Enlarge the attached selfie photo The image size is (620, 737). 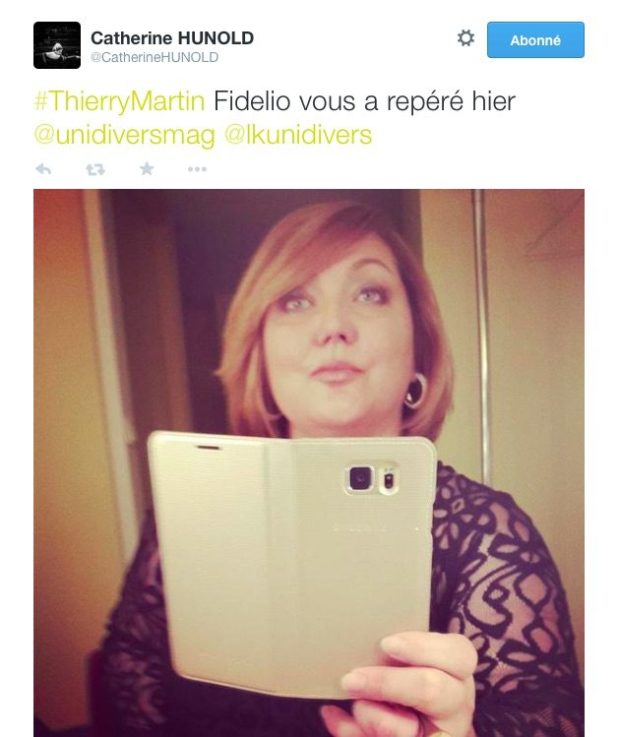coord(309,463)
